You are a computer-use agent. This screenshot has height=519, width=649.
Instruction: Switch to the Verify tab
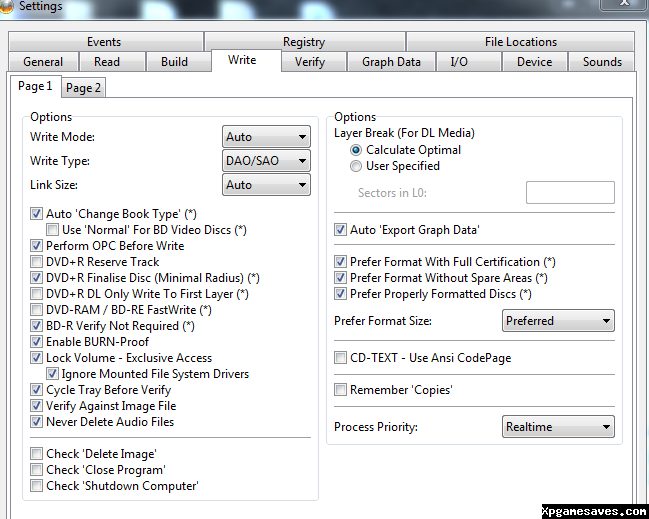309,62
